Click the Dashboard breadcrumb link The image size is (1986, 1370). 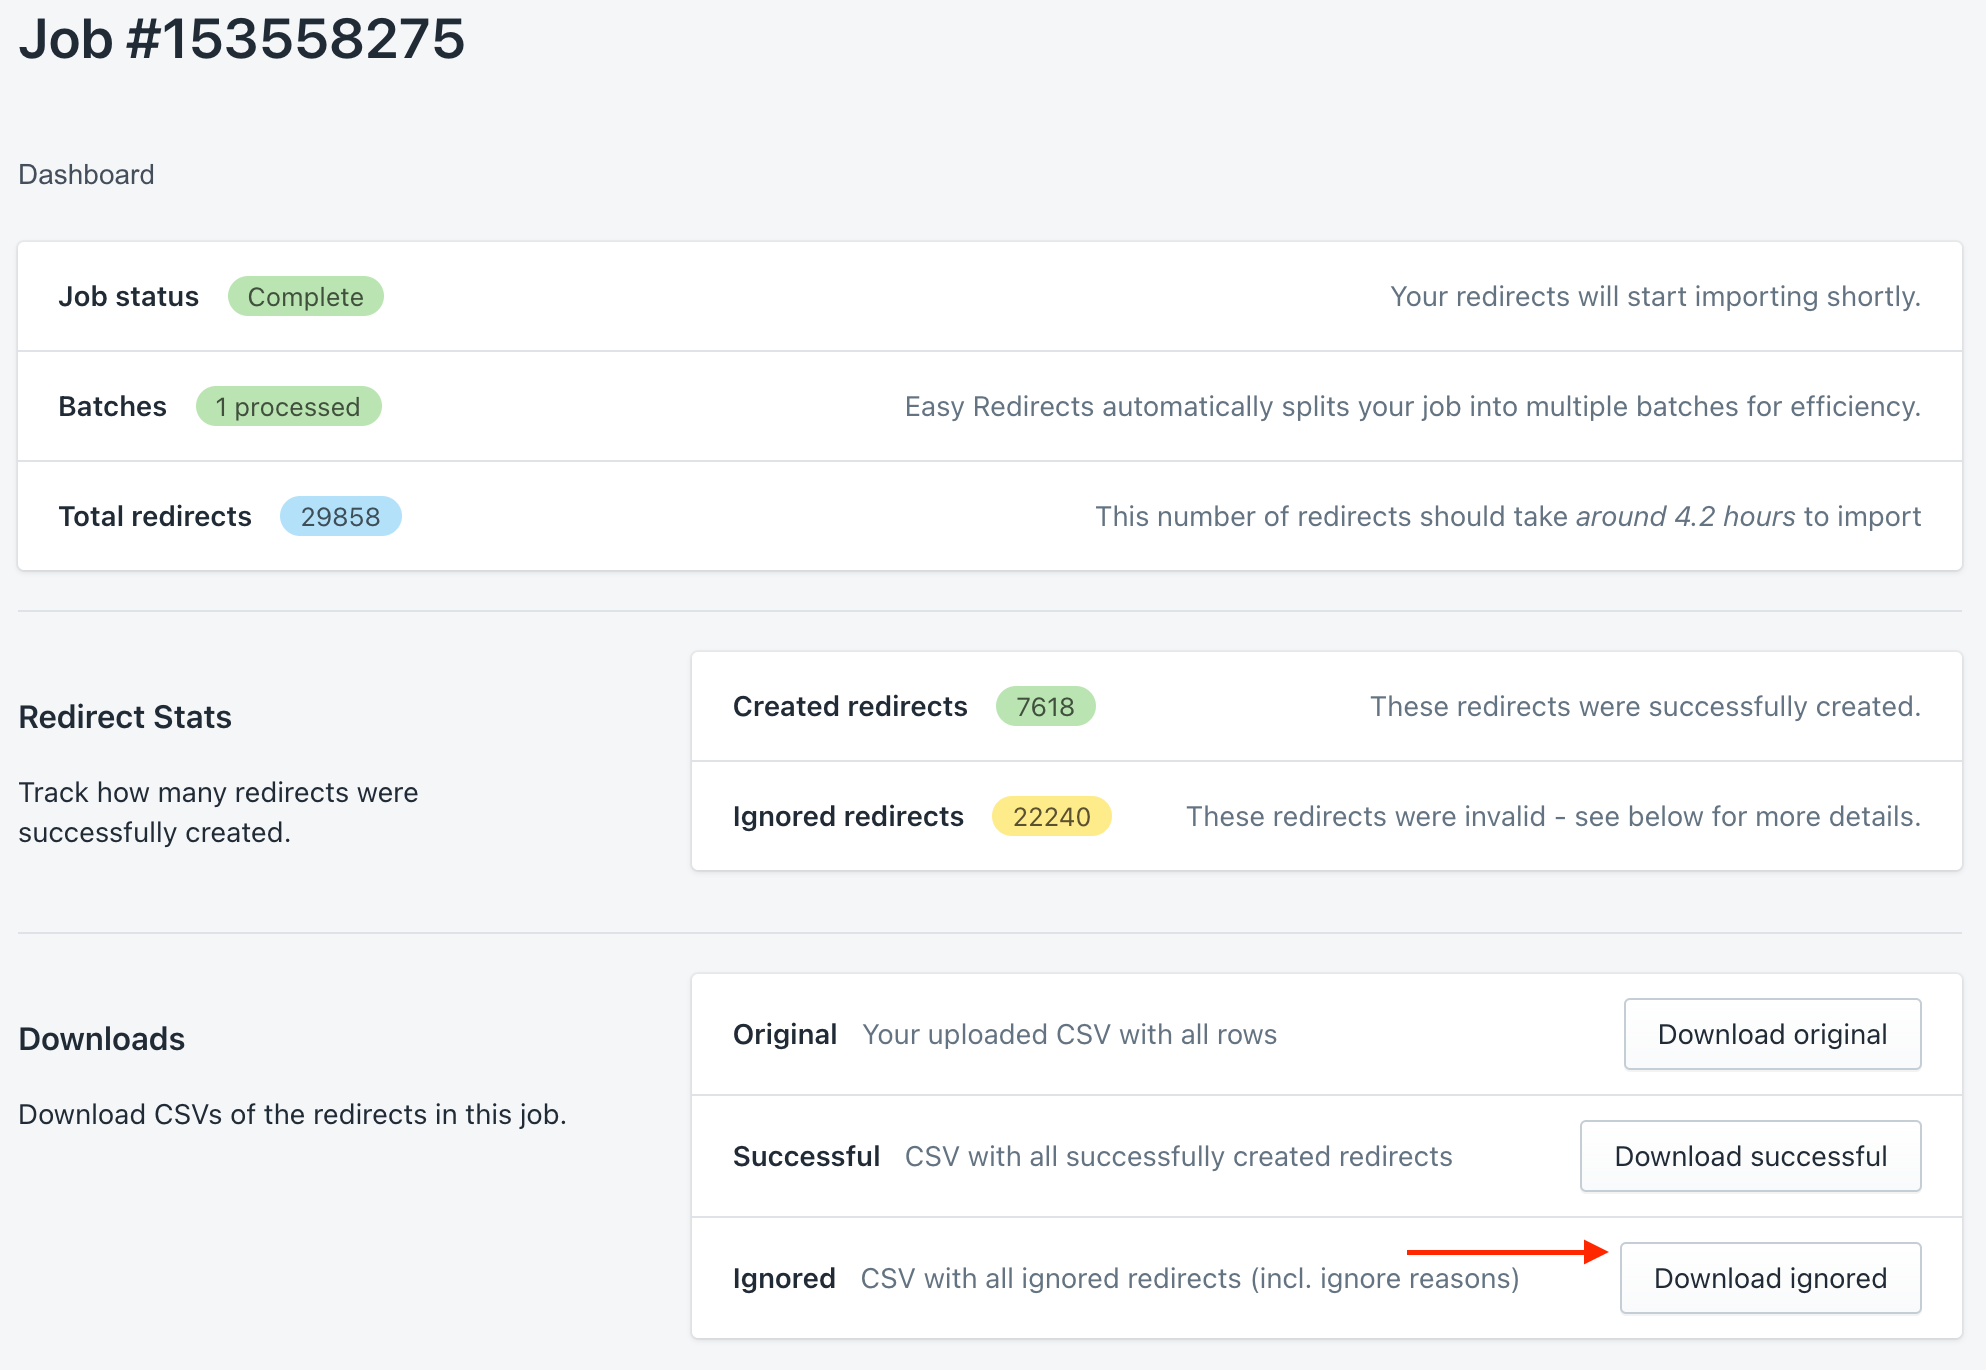pos(86,175)
